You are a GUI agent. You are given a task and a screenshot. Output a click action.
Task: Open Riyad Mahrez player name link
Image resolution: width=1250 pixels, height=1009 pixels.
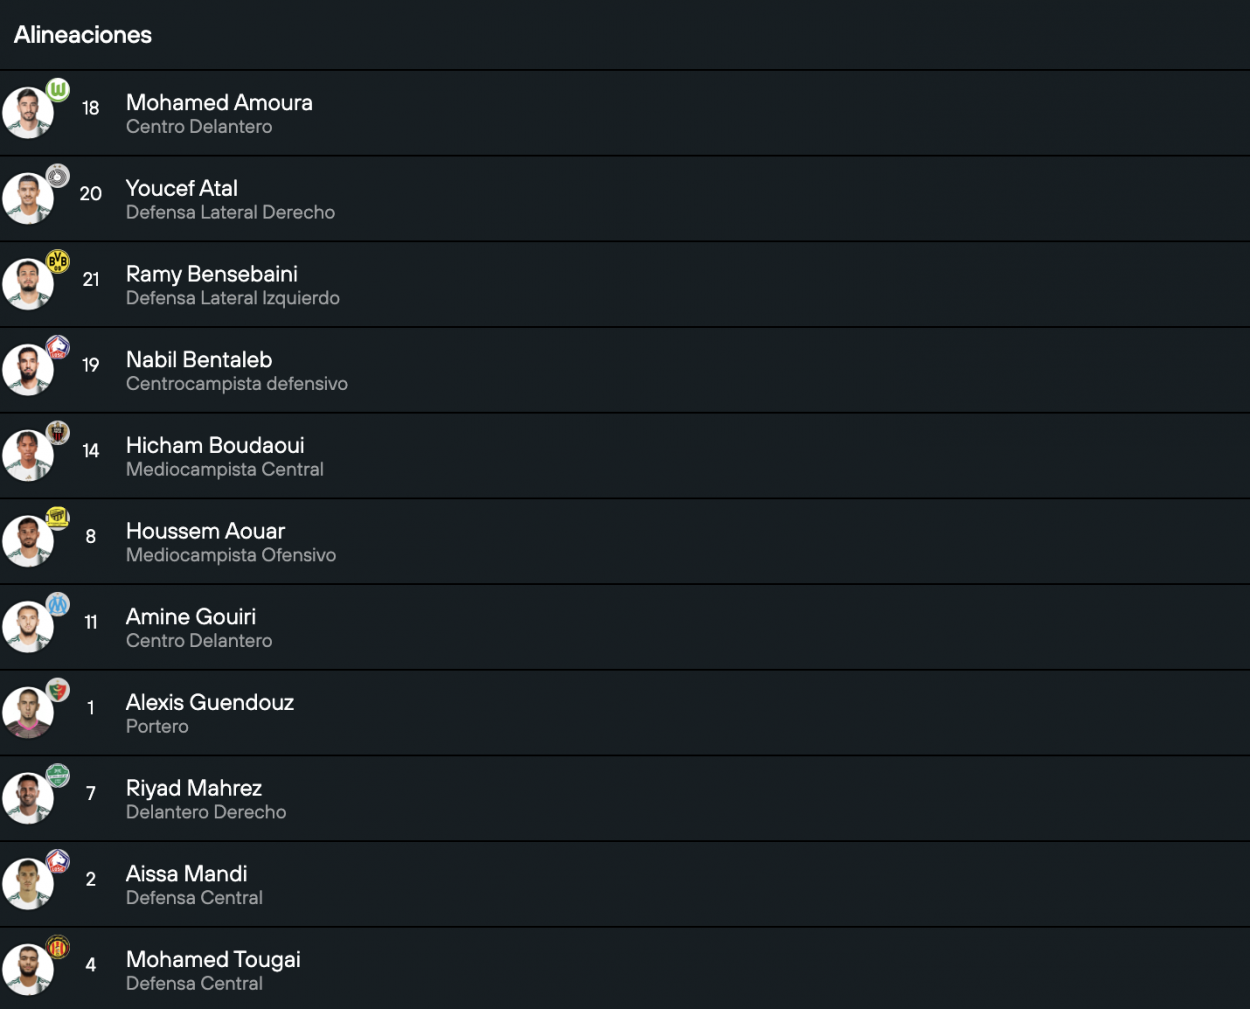(194, 788)
